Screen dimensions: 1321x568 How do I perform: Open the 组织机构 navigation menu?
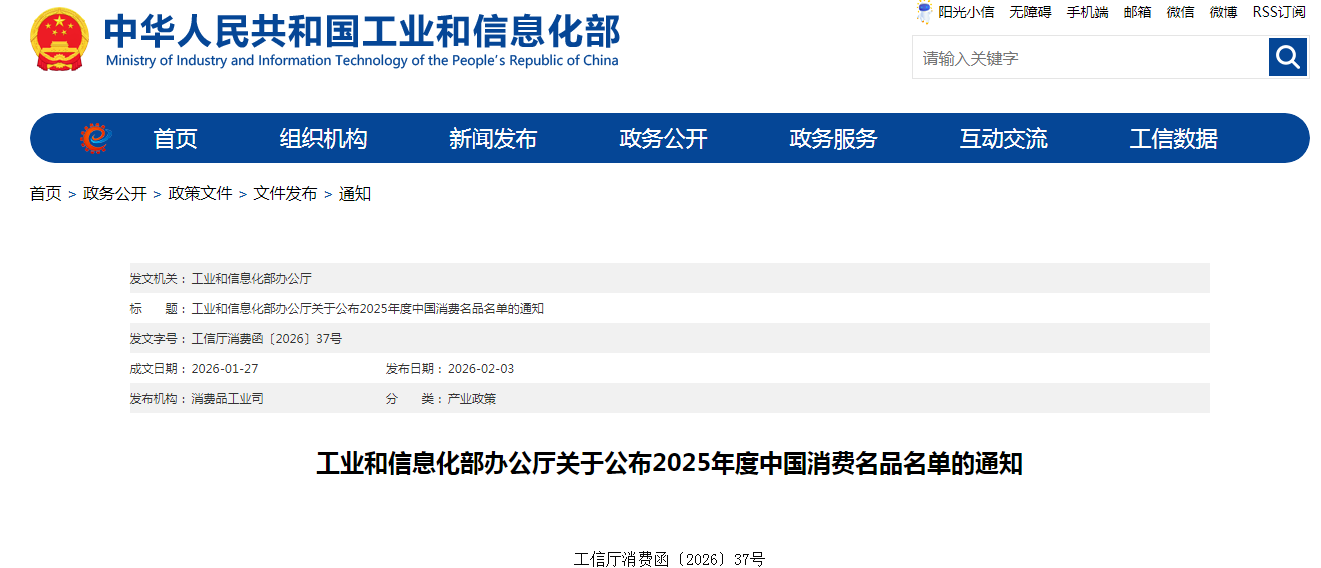(x=323, y=139)
